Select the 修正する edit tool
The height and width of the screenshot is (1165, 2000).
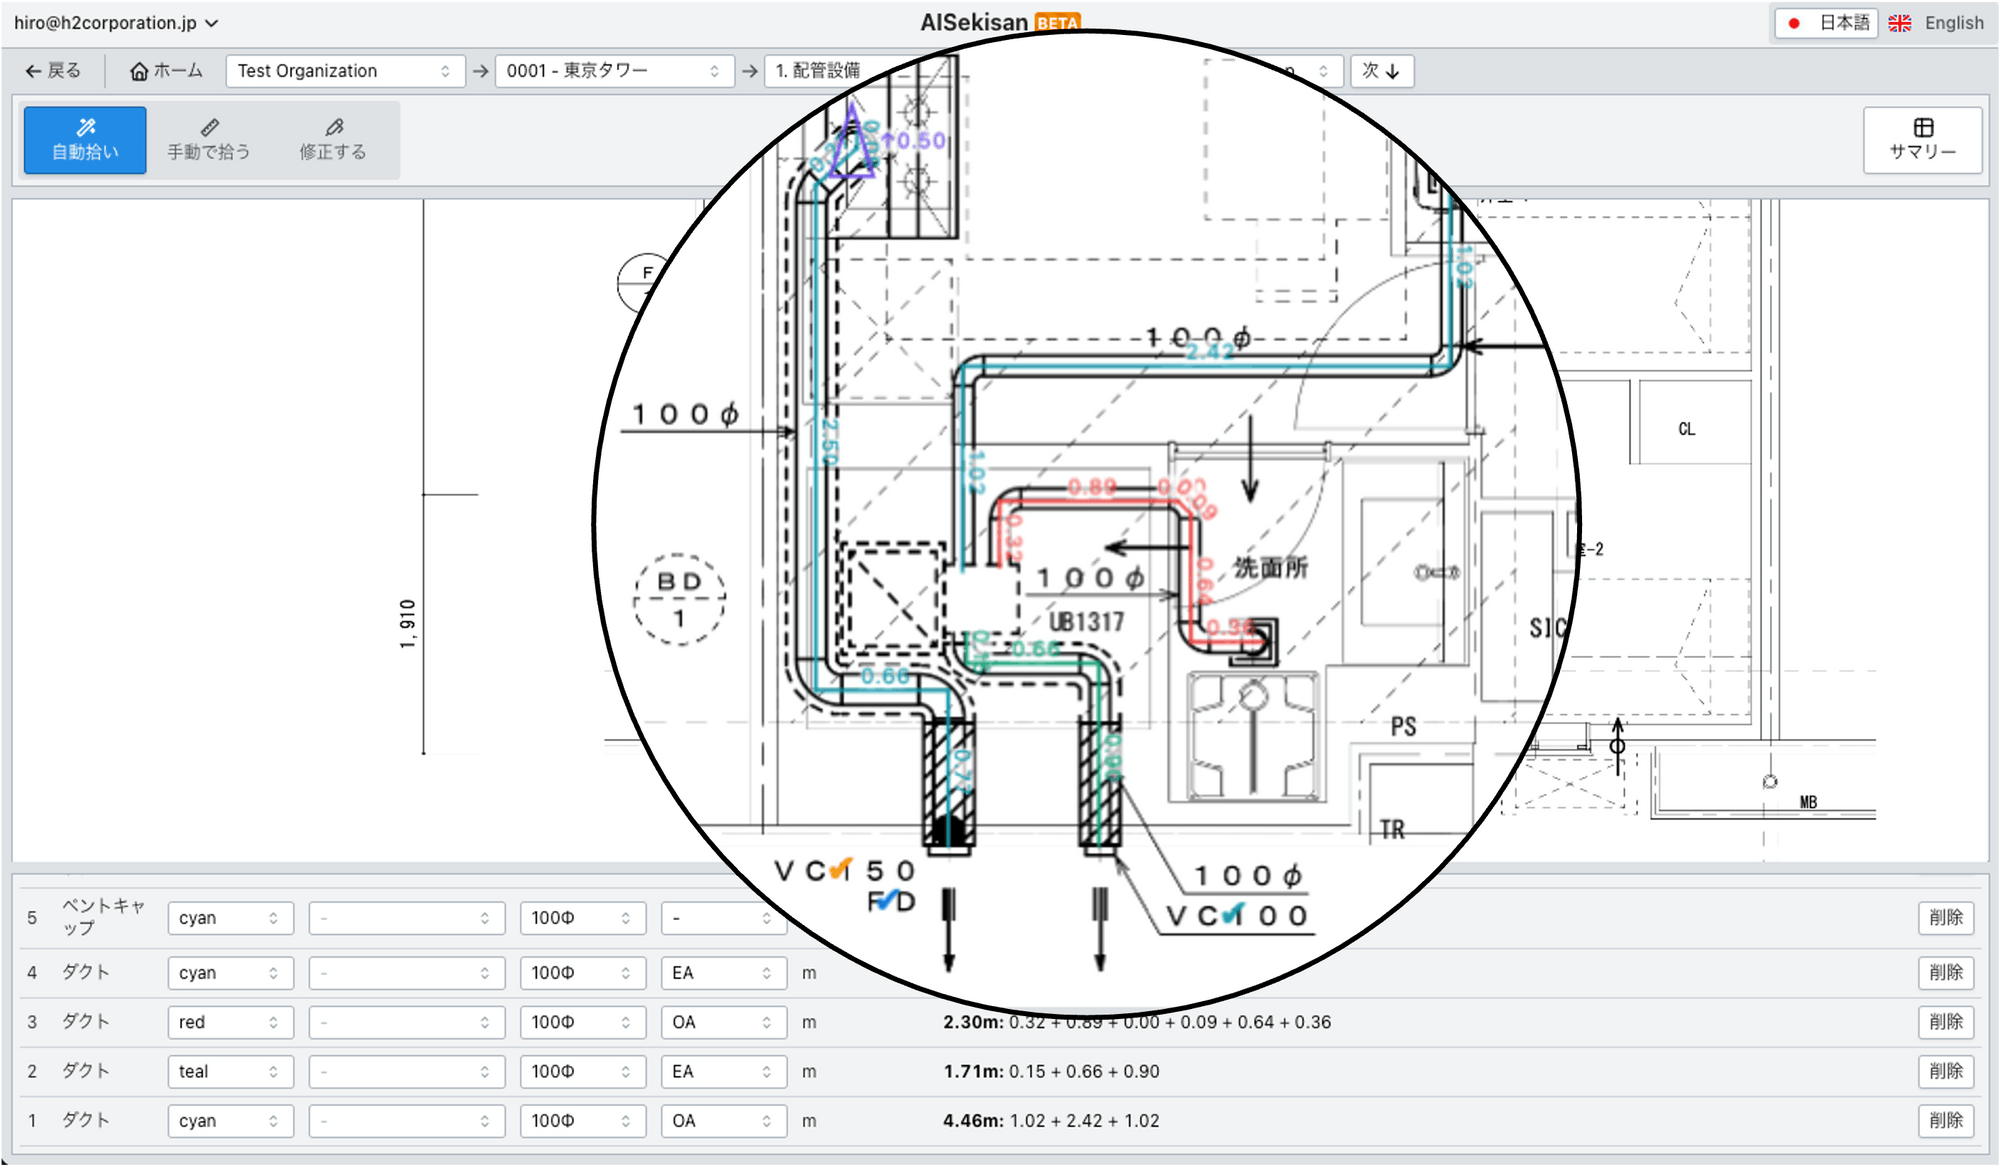333,140
